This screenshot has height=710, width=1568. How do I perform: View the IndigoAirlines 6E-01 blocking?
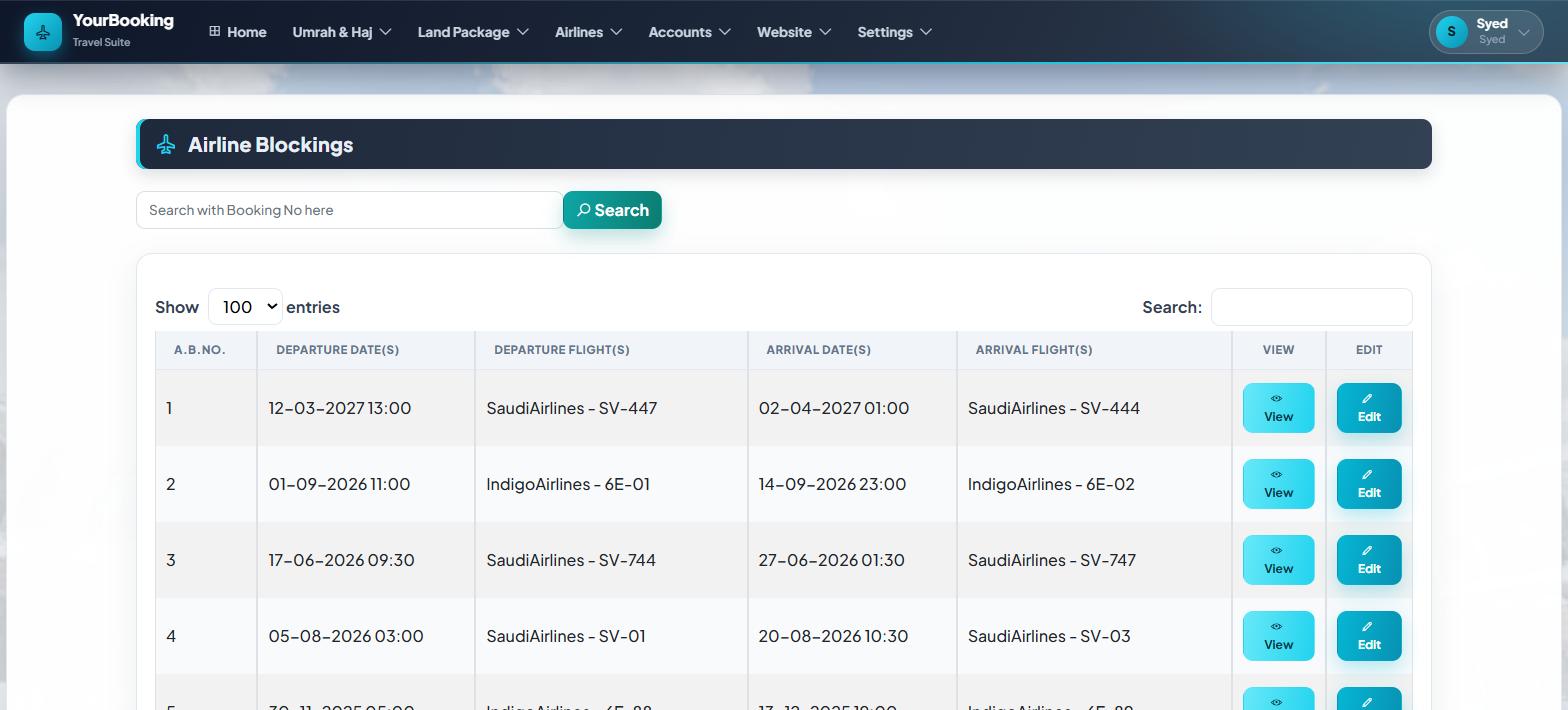click(1278, 484)
